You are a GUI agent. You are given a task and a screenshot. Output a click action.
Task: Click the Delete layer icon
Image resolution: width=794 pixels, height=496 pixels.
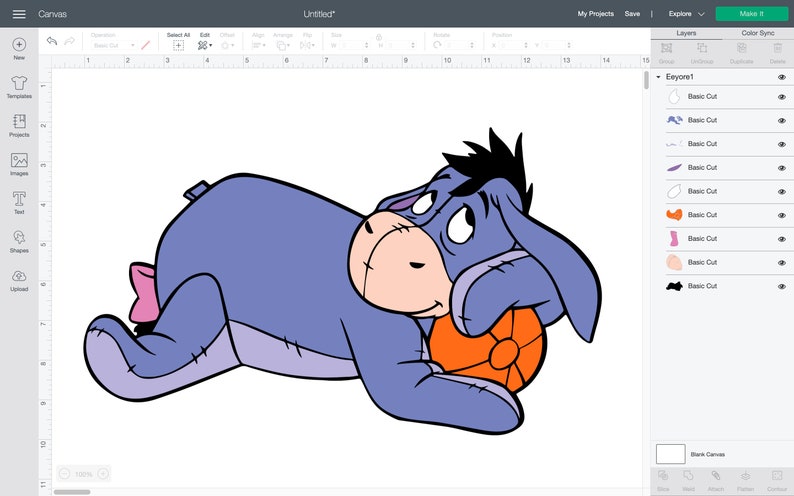778,48
